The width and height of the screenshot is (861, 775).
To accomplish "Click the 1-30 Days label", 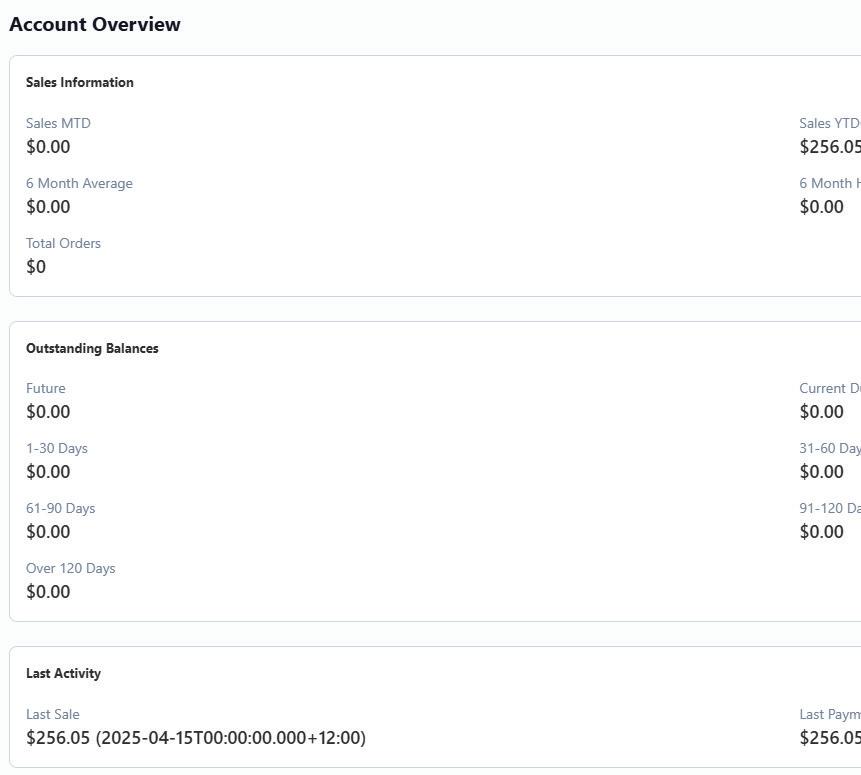I will click(56, 448).
